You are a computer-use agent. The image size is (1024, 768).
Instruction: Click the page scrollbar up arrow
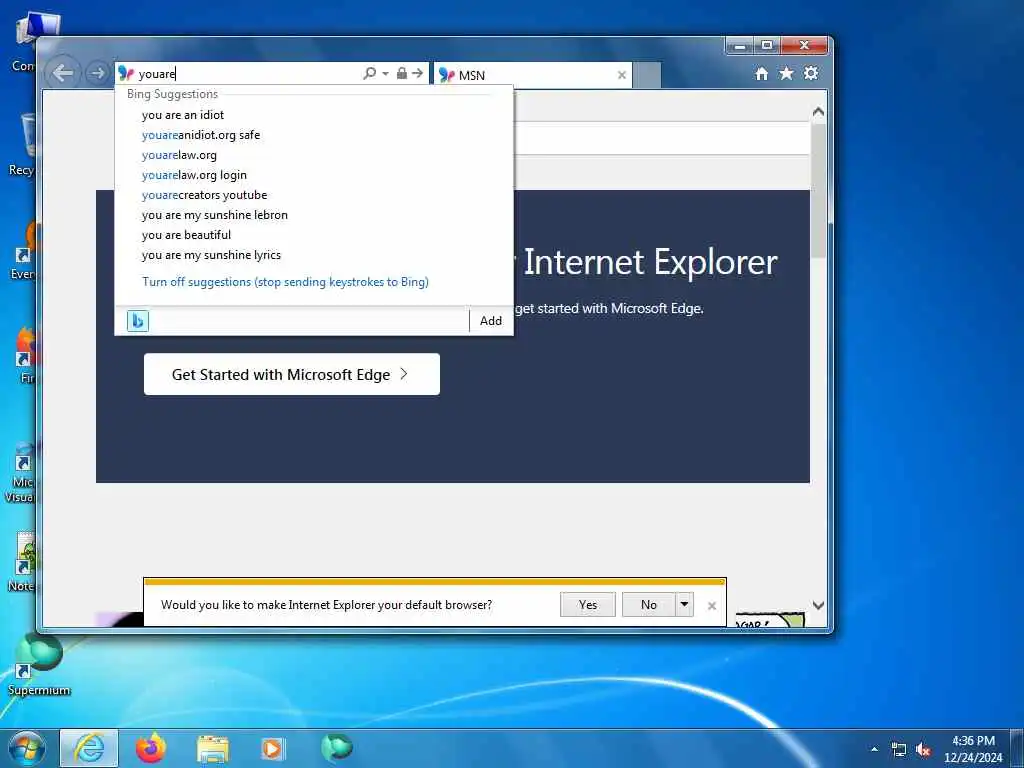[818, 112]
